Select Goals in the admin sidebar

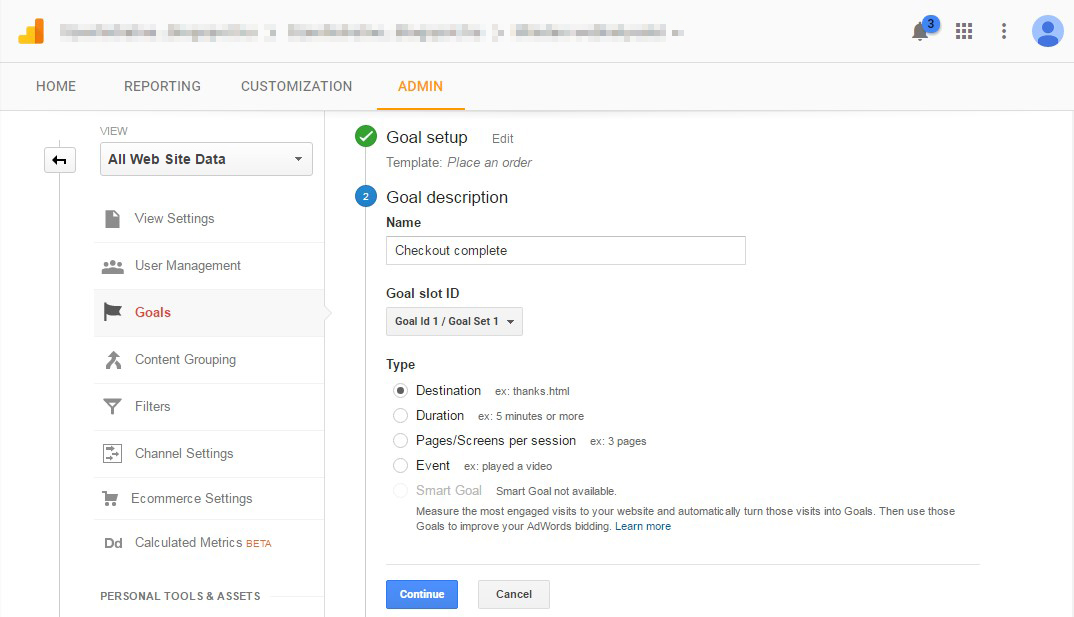pyautogui.click(x=152, y=312)
